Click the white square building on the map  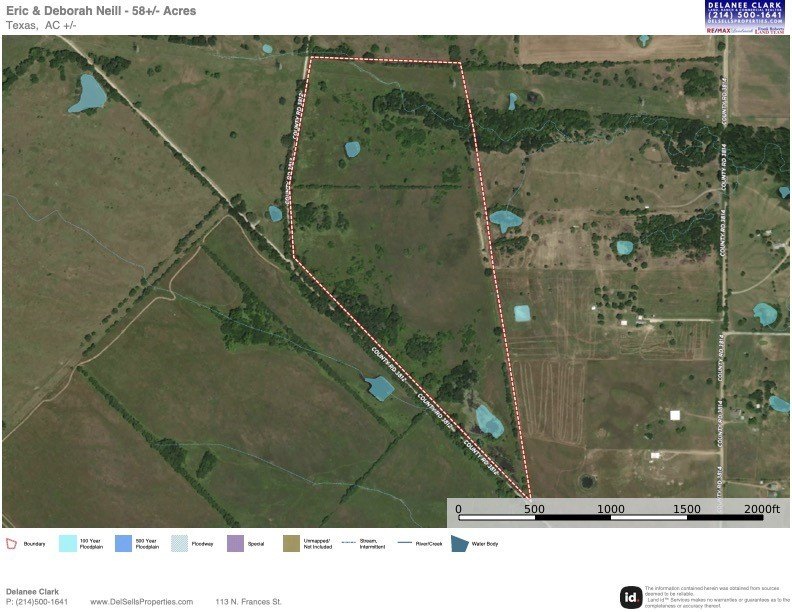click(675, 415)
